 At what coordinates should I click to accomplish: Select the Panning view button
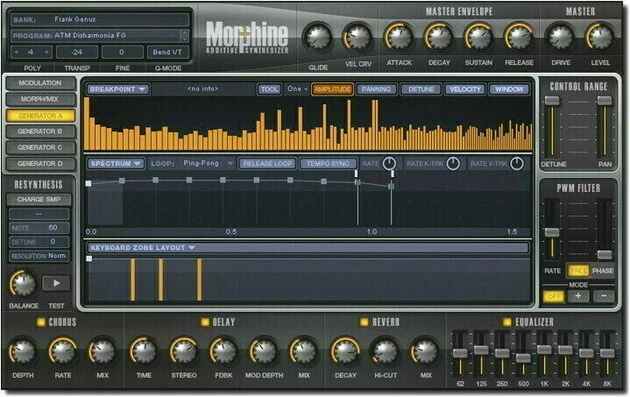(376, 89)
